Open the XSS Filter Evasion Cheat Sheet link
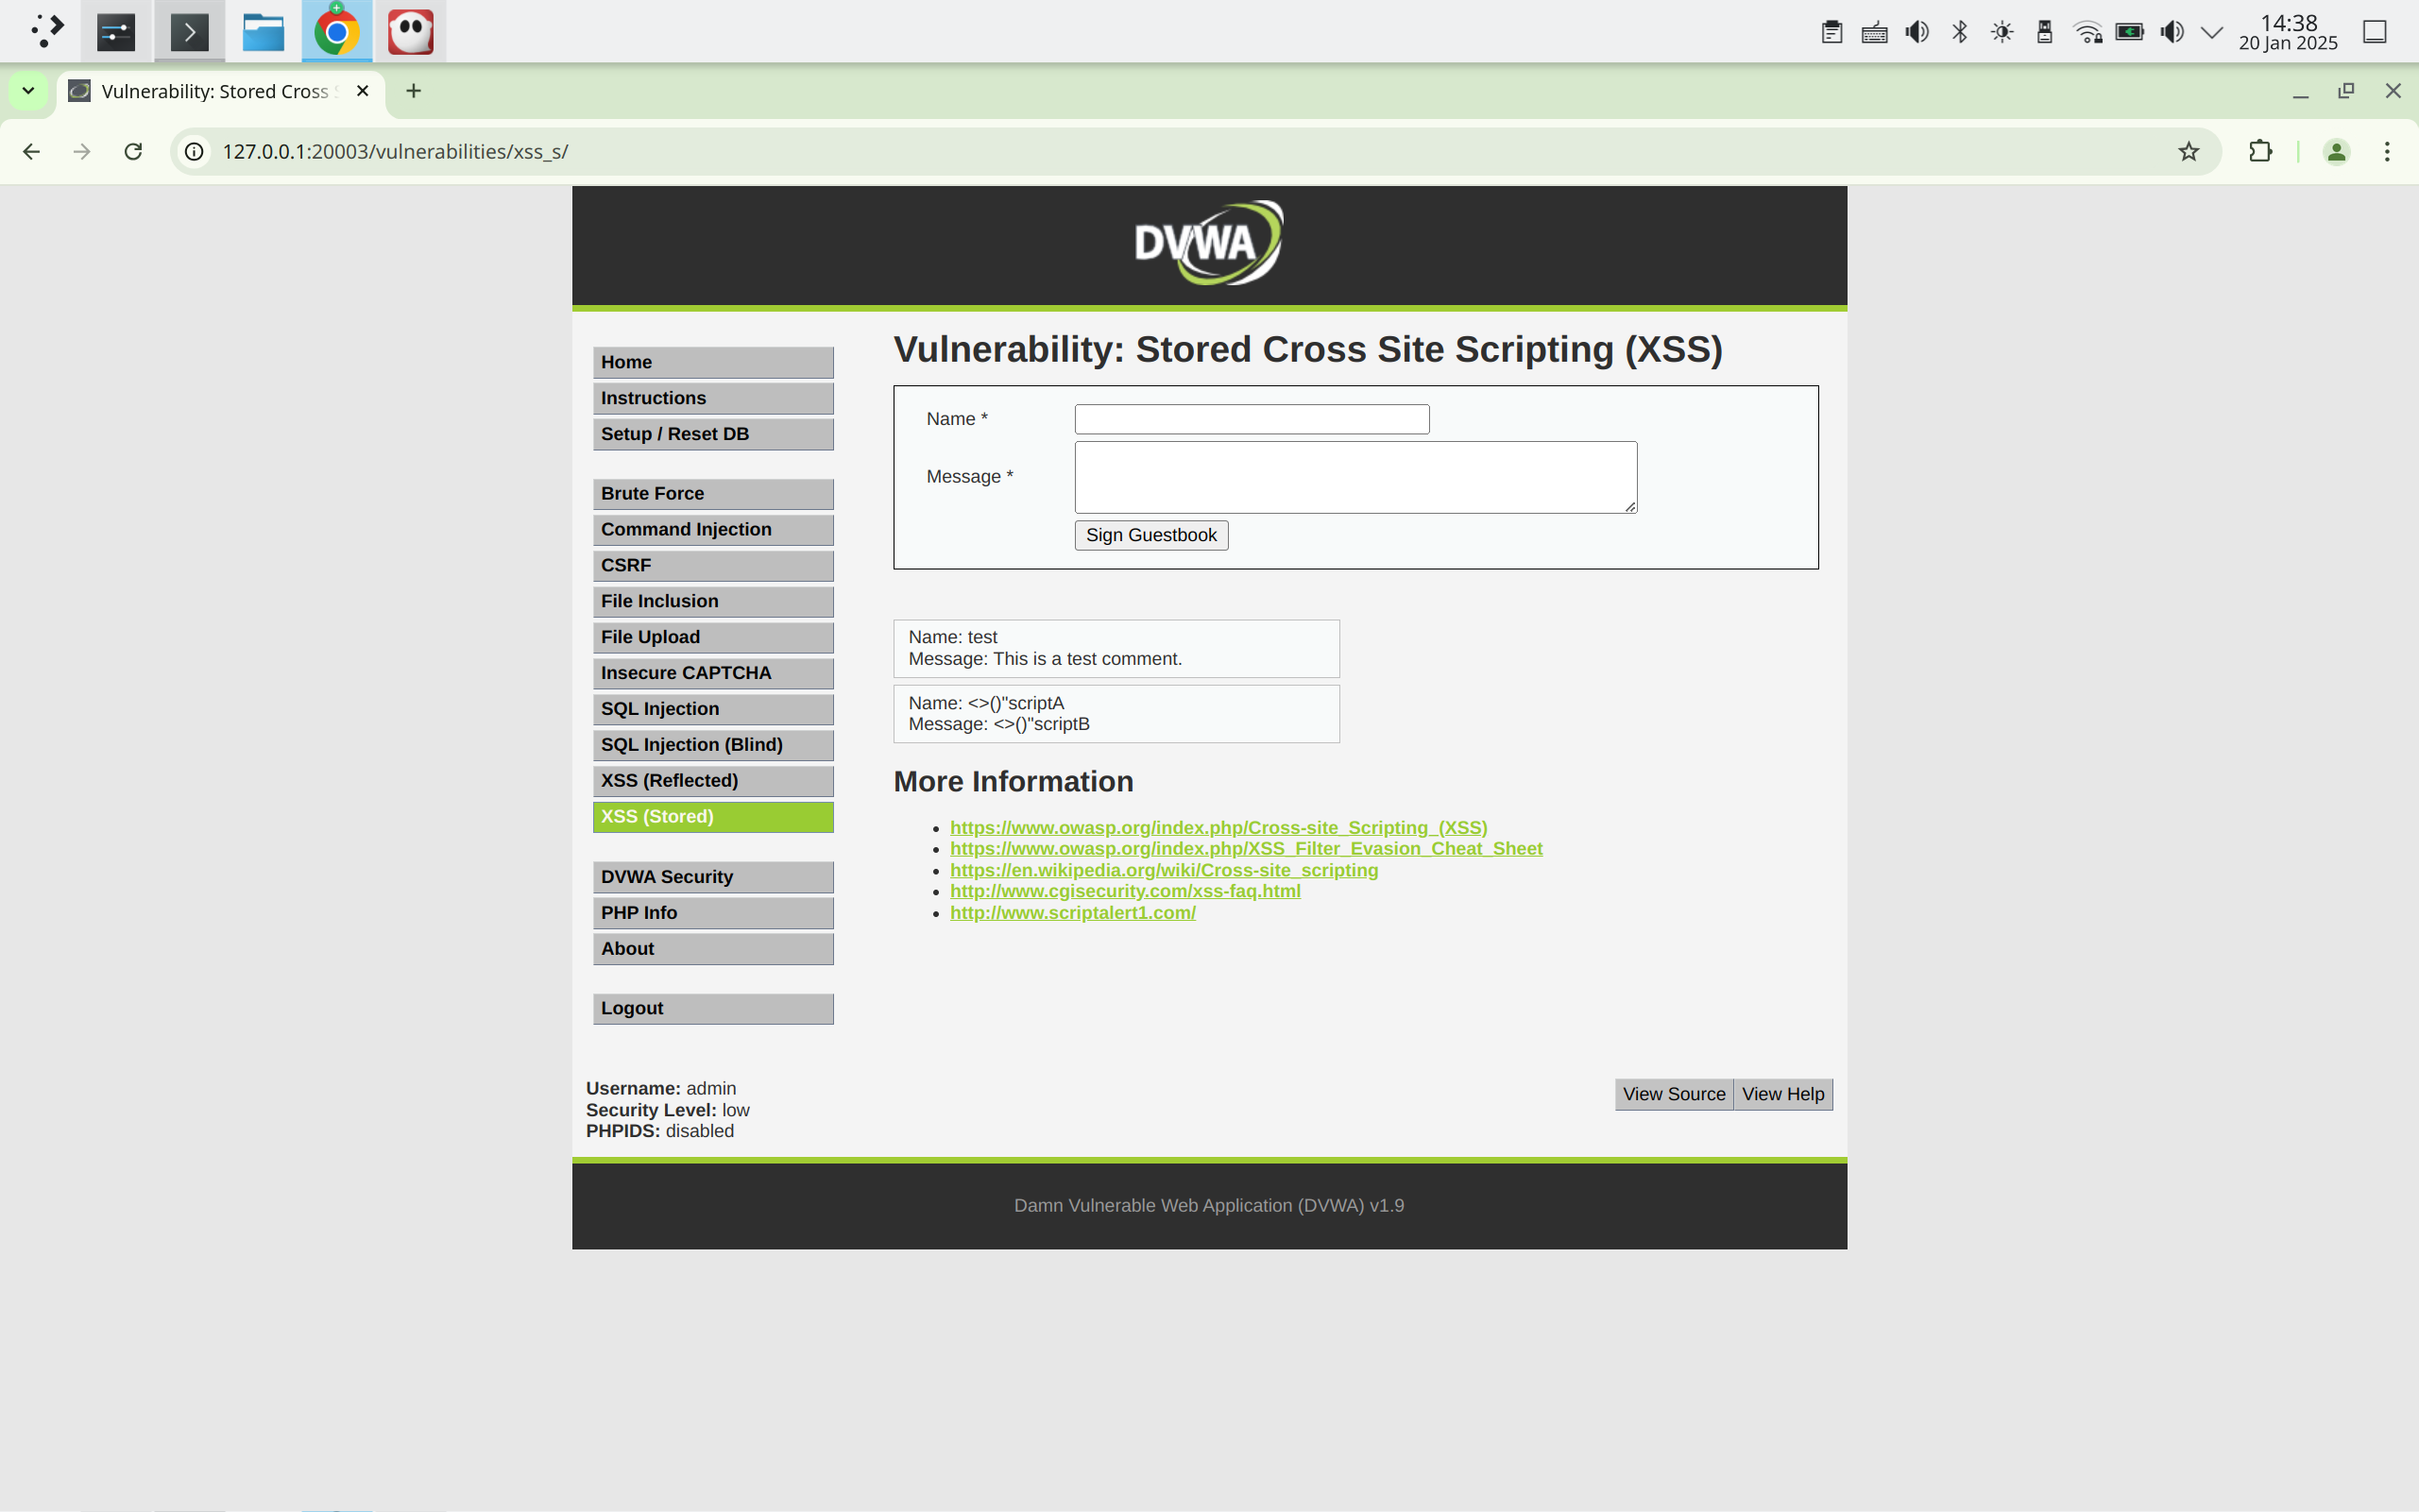This screenshot has height=1512, width=2419. pos(1245,849)
